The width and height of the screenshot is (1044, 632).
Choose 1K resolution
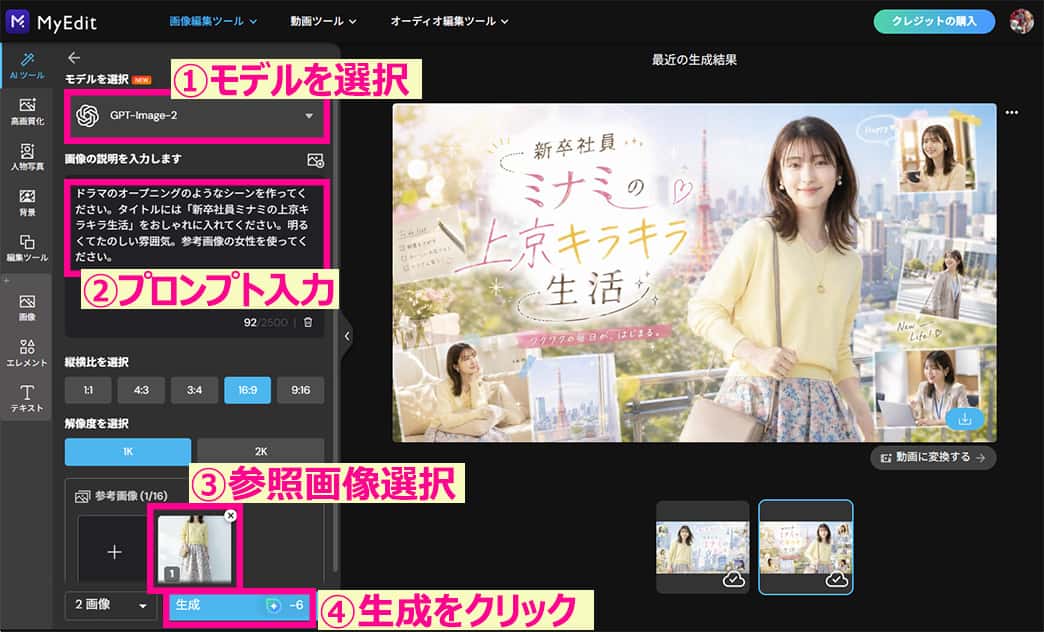pos(128,452)
